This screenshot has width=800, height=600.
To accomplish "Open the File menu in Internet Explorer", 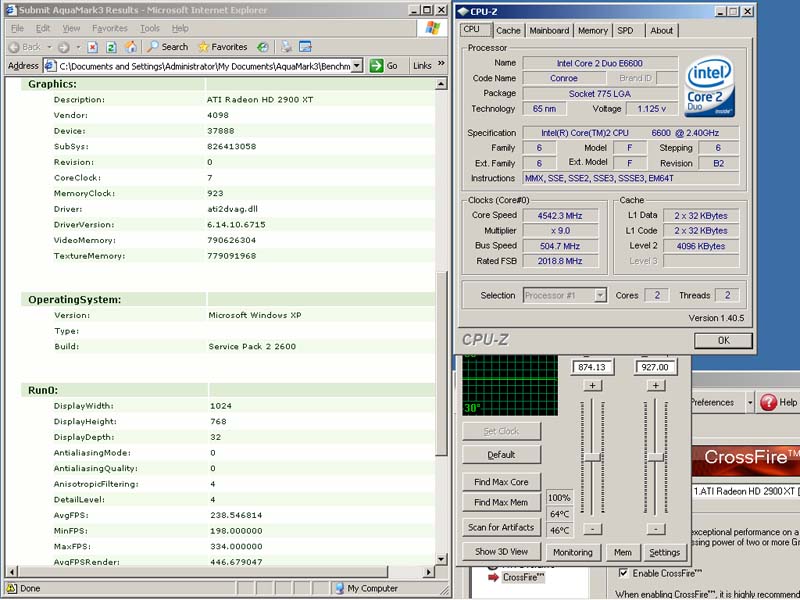I will tap(17, 28).
